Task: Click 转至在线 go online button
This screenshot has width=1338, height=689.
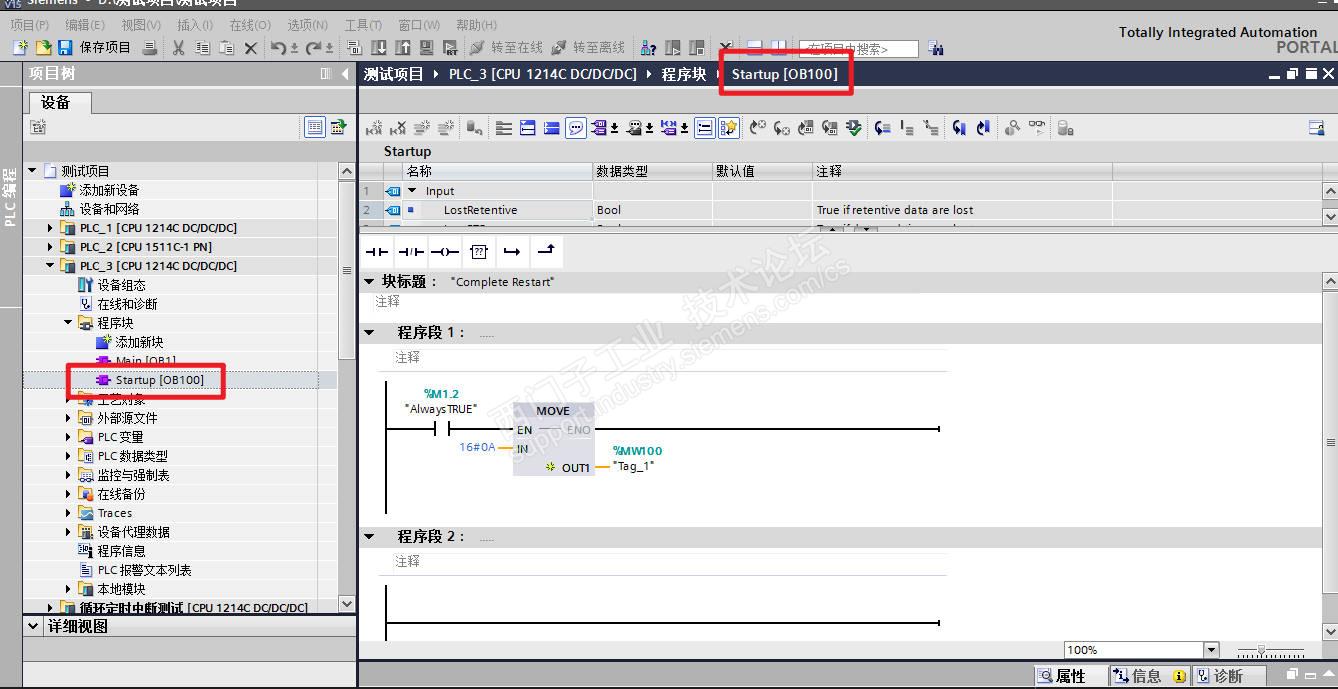Action: coord(506,47)
